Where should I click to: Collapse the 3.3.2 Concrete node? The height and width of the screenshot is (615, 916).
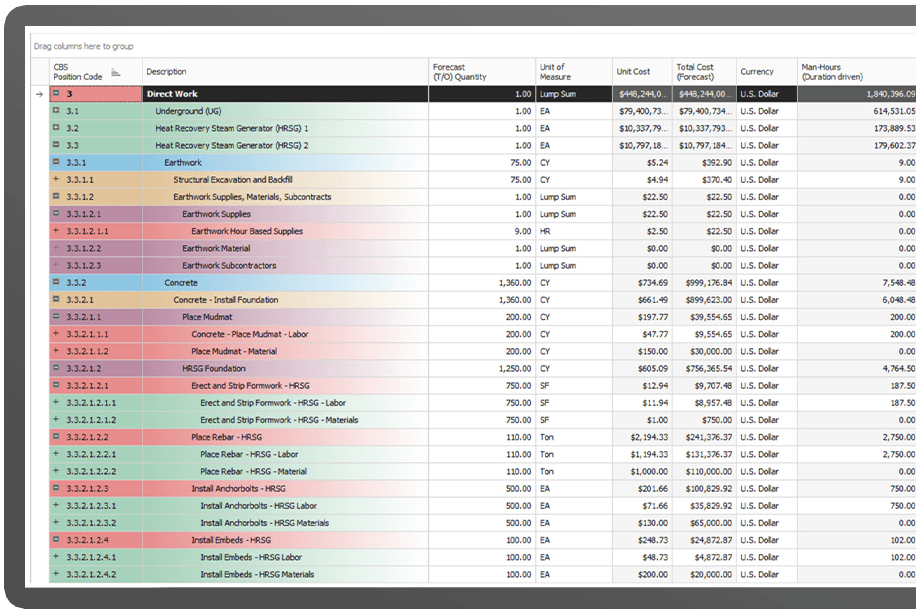[x=57, y=283]
